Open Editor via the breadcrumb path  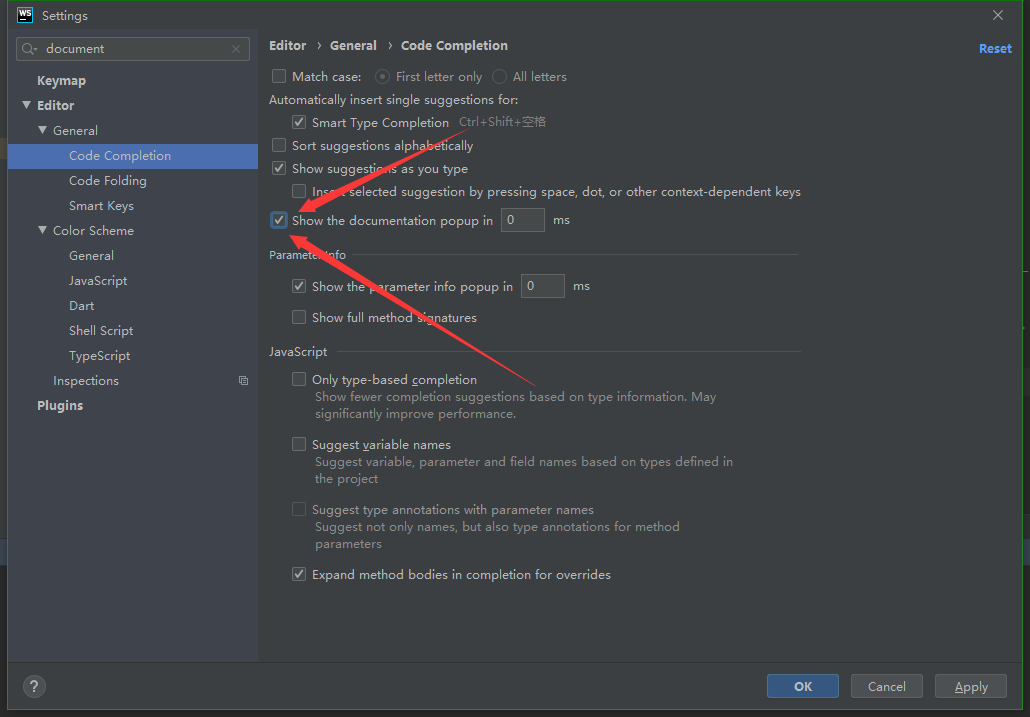click(287, 45)
